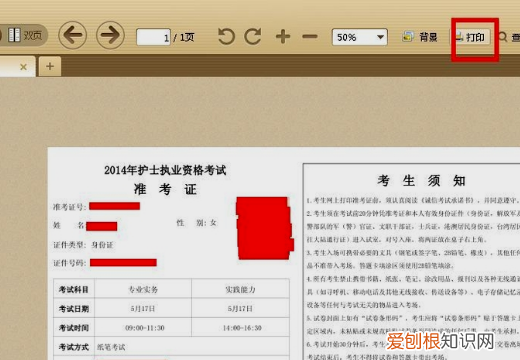Zoom out with the minus icon
The image size is (520, 360).
click(x=310, y=36)
